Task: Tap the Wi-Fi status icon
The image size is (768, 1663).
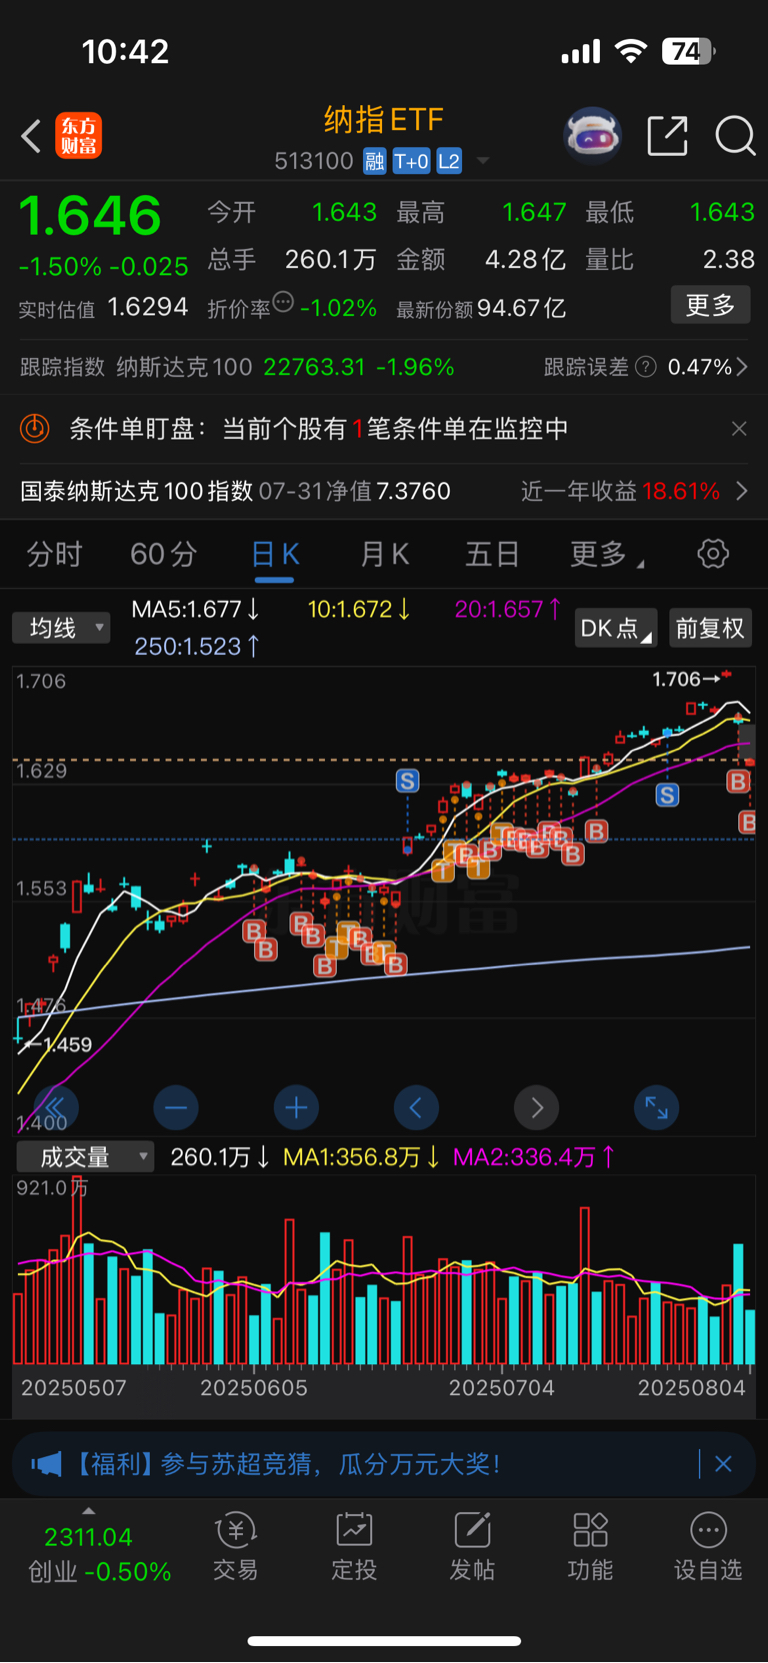Action: (631, 51)
